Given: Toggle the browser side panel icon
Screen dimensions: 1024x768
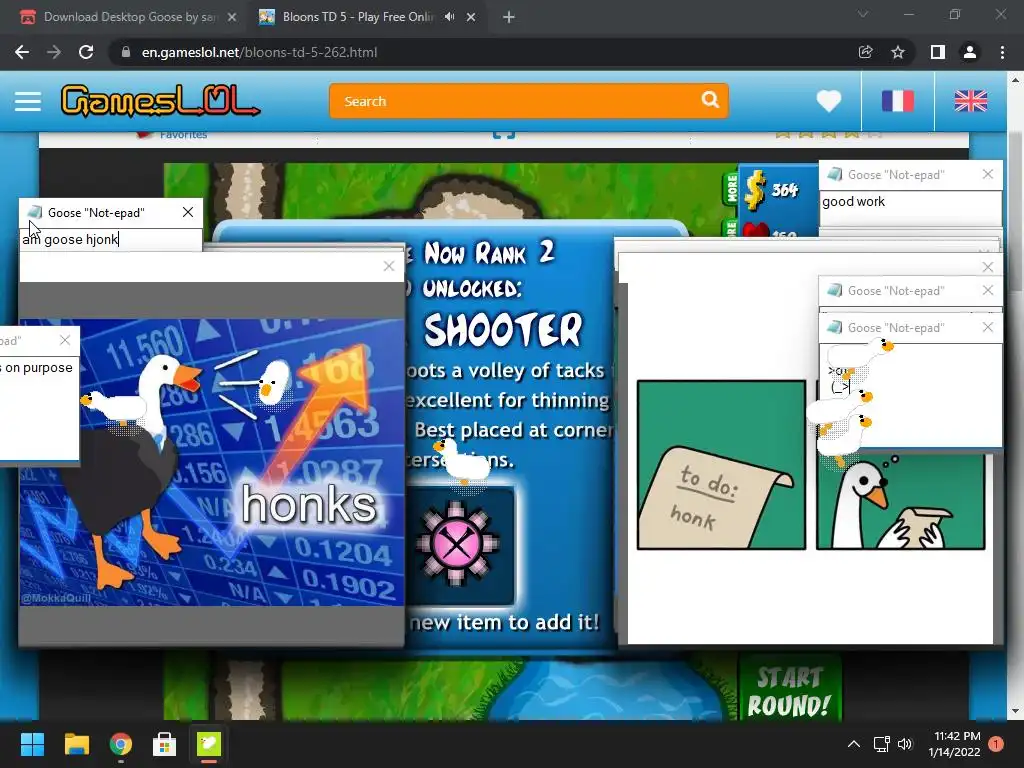Looking at the screenshot, I should (x=937, y=52).
